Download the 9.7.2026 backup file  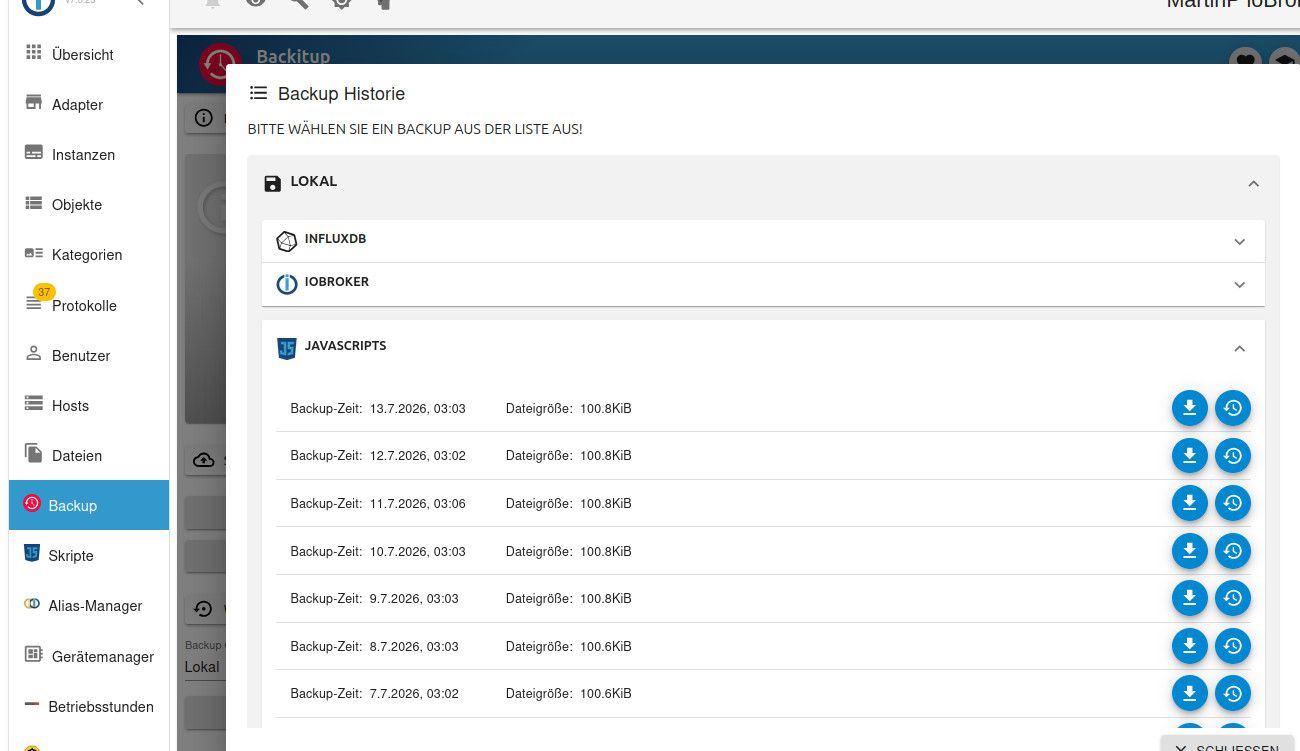pyautogui.click(x=1189, y=598)
